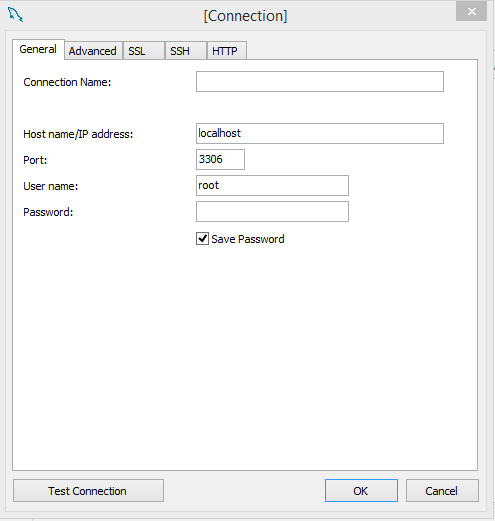Confirm with the OK button

click(x=361, y=490)
